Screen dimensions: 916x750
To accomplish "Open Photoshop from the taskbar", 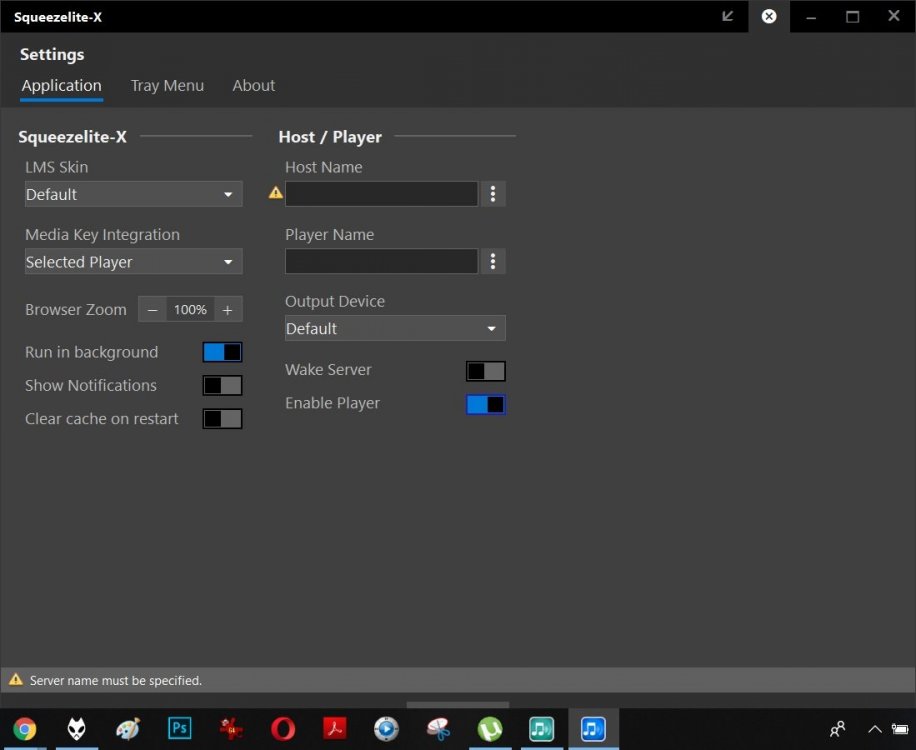I will [x=179, y=728].
